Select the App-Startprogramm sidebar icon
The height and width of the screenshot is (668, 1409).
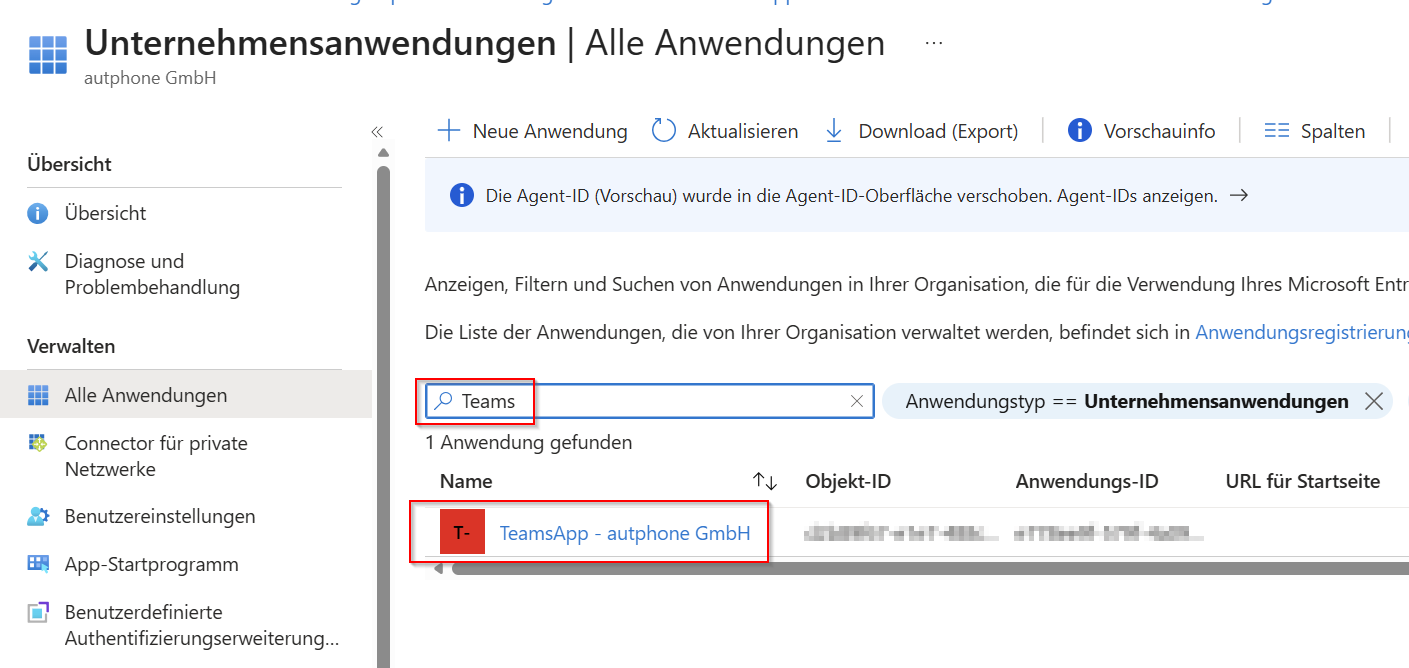(x=37, y=564)
